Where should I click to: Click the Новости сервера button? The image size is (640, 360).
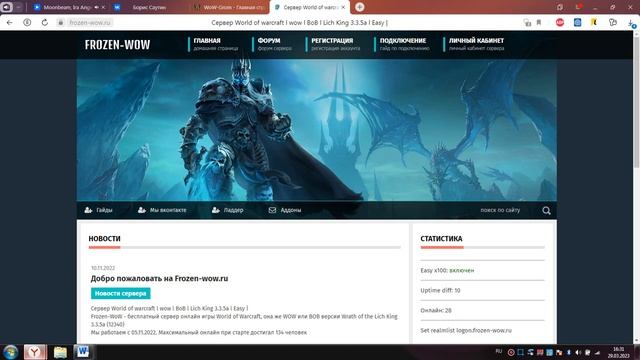[x=120, y=293]
